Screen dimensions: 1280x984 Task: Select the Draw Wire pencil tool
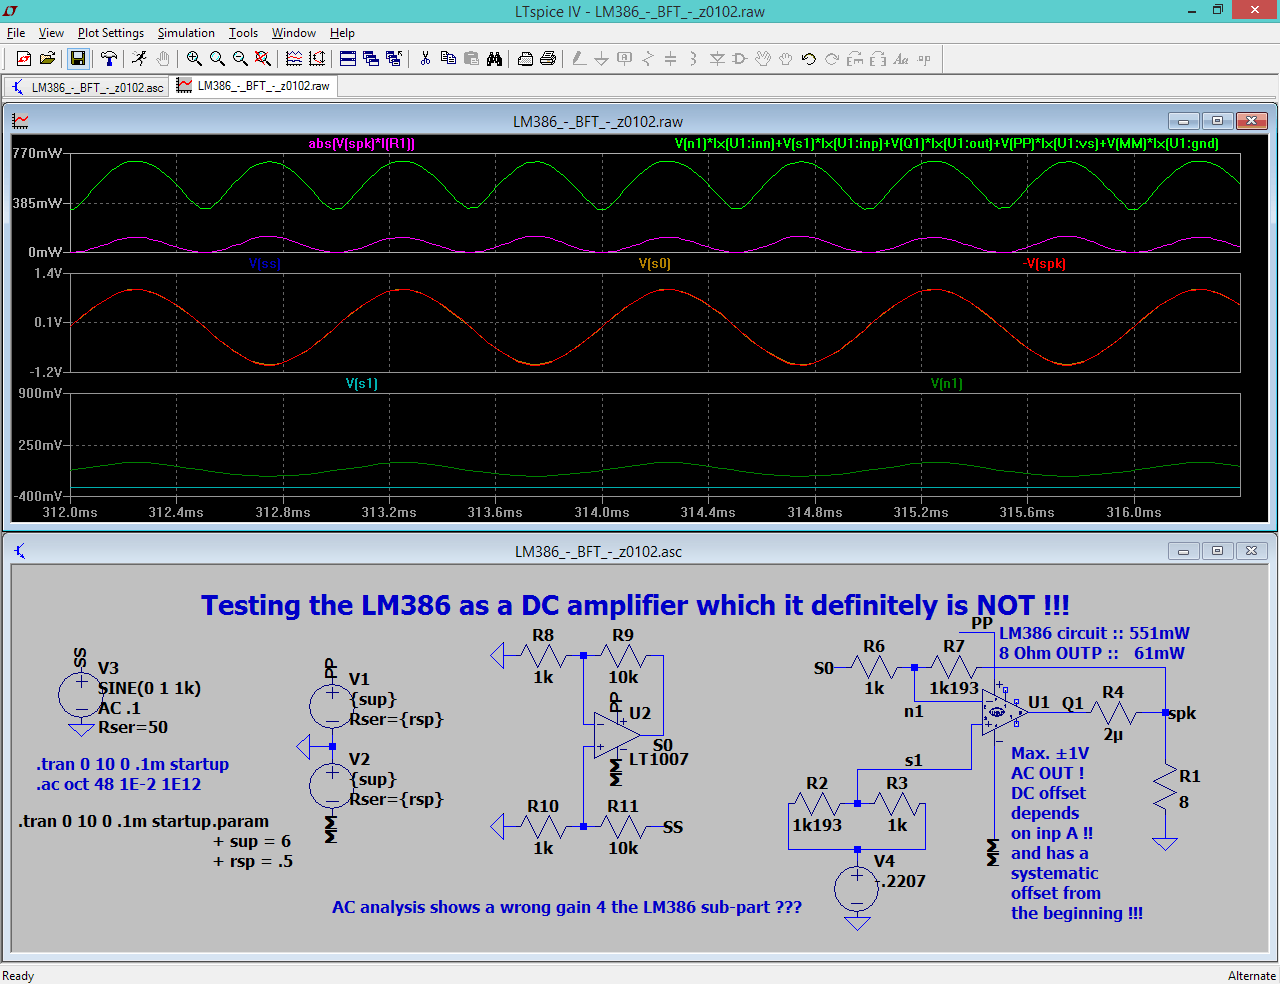(x=579, y=59)
